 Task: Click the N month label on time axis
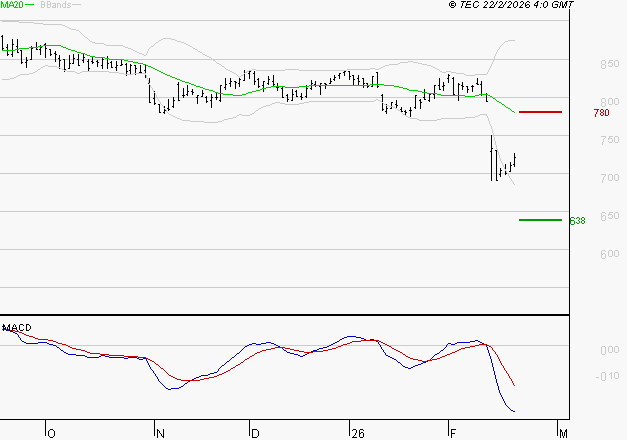pos(160,434)
